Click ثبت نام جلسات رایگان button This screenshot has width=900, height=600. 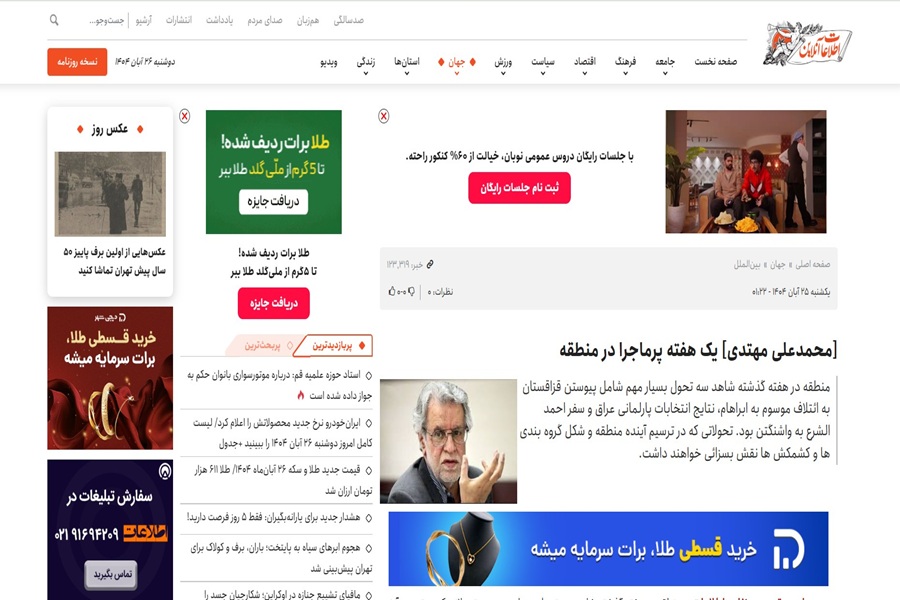519,188
